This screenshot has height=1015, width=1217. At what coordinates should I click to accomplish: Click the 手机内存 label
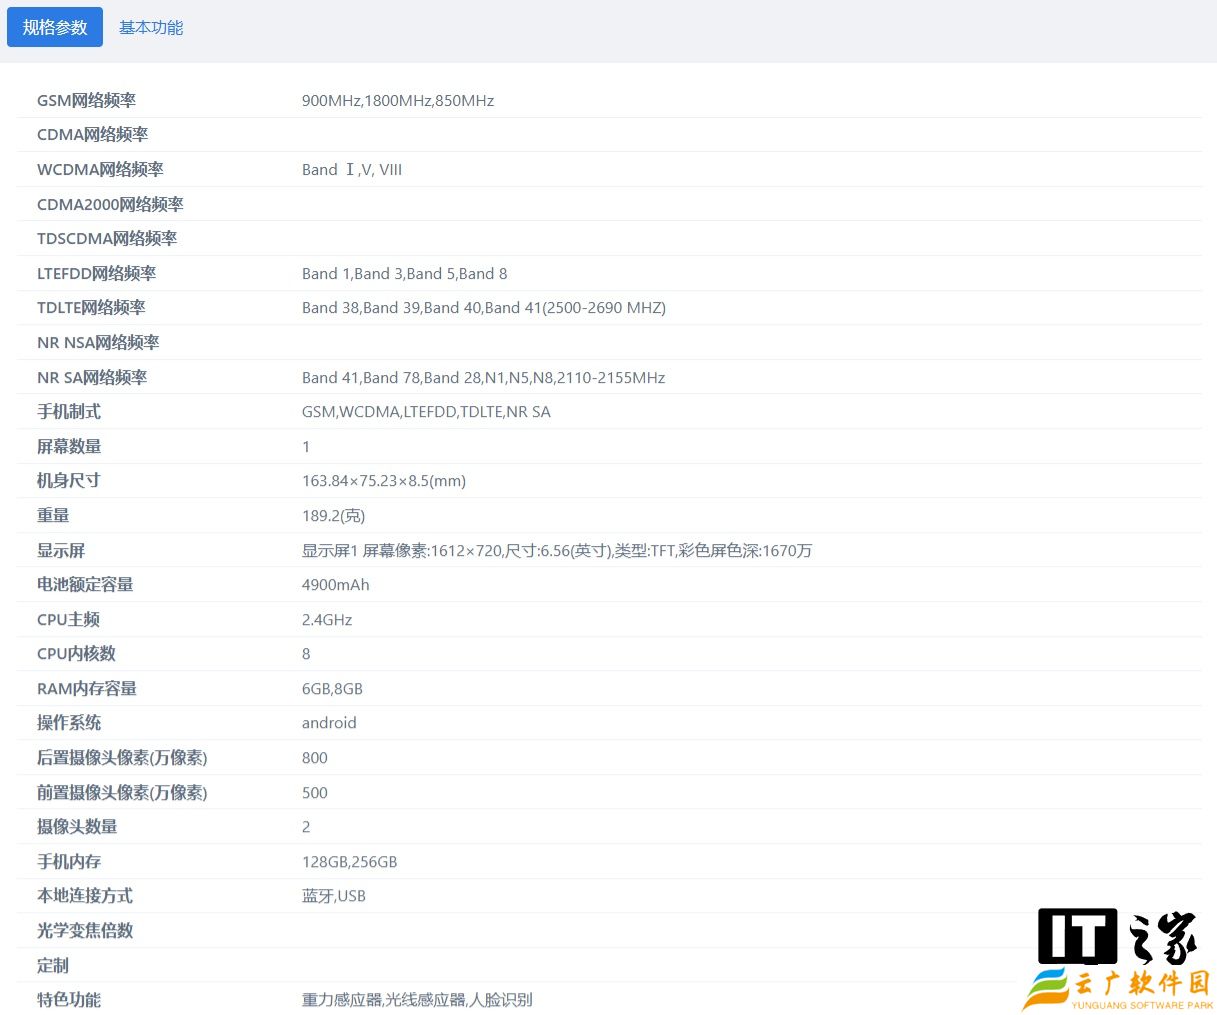click(69, 861)
